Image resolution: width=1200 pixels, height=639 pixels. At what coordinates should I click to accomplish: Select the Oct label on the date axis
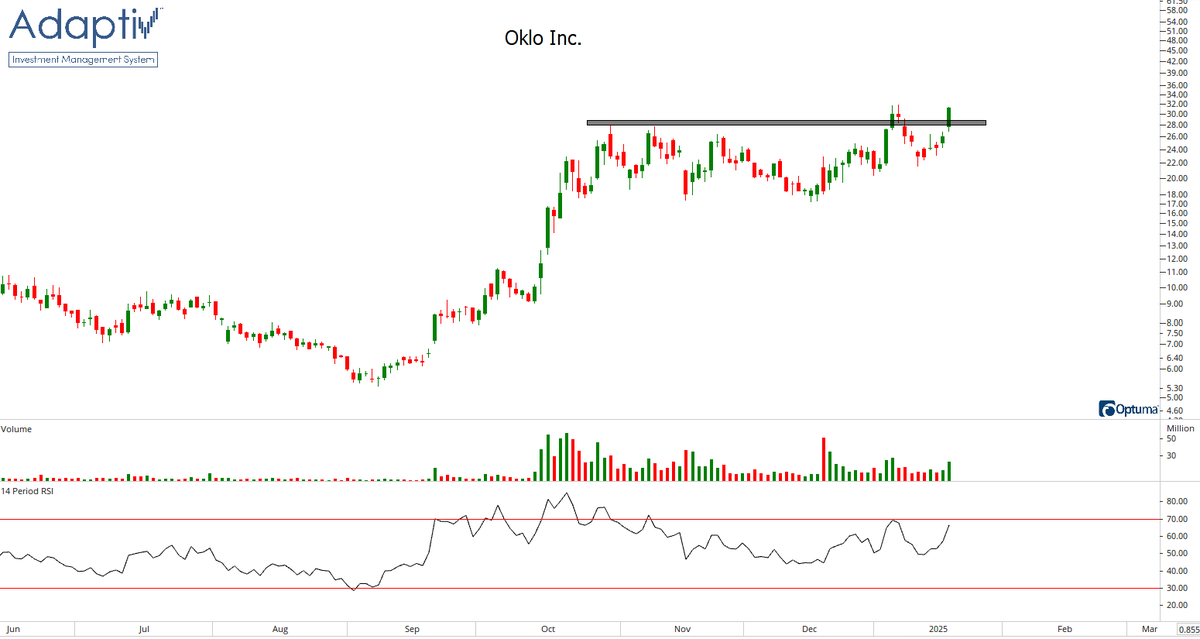coord(546,629)
